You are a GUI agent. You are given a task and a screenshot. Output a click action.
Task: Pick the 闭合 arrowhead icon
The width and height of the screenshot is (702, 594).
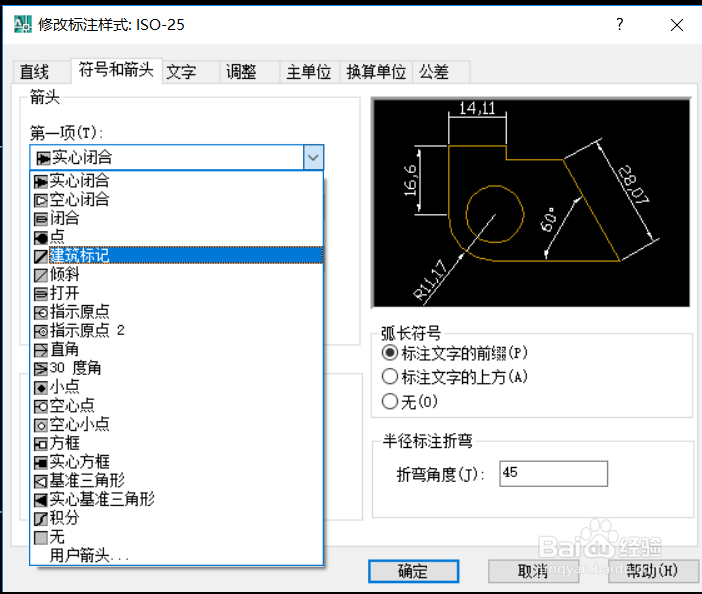point(41,219)
